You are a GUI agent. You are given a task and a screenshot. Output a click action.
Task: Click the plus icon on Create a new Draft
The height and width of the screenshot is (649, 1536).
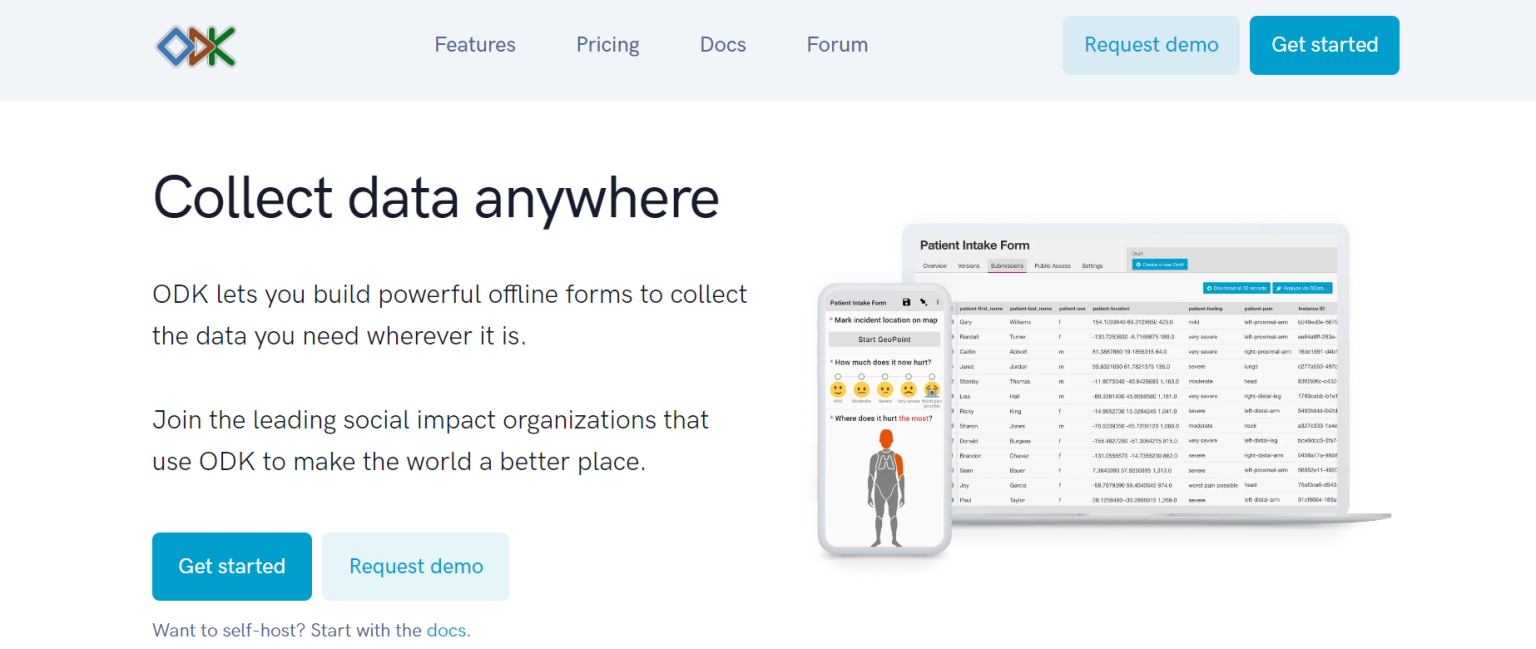(x=1138, y=265)
